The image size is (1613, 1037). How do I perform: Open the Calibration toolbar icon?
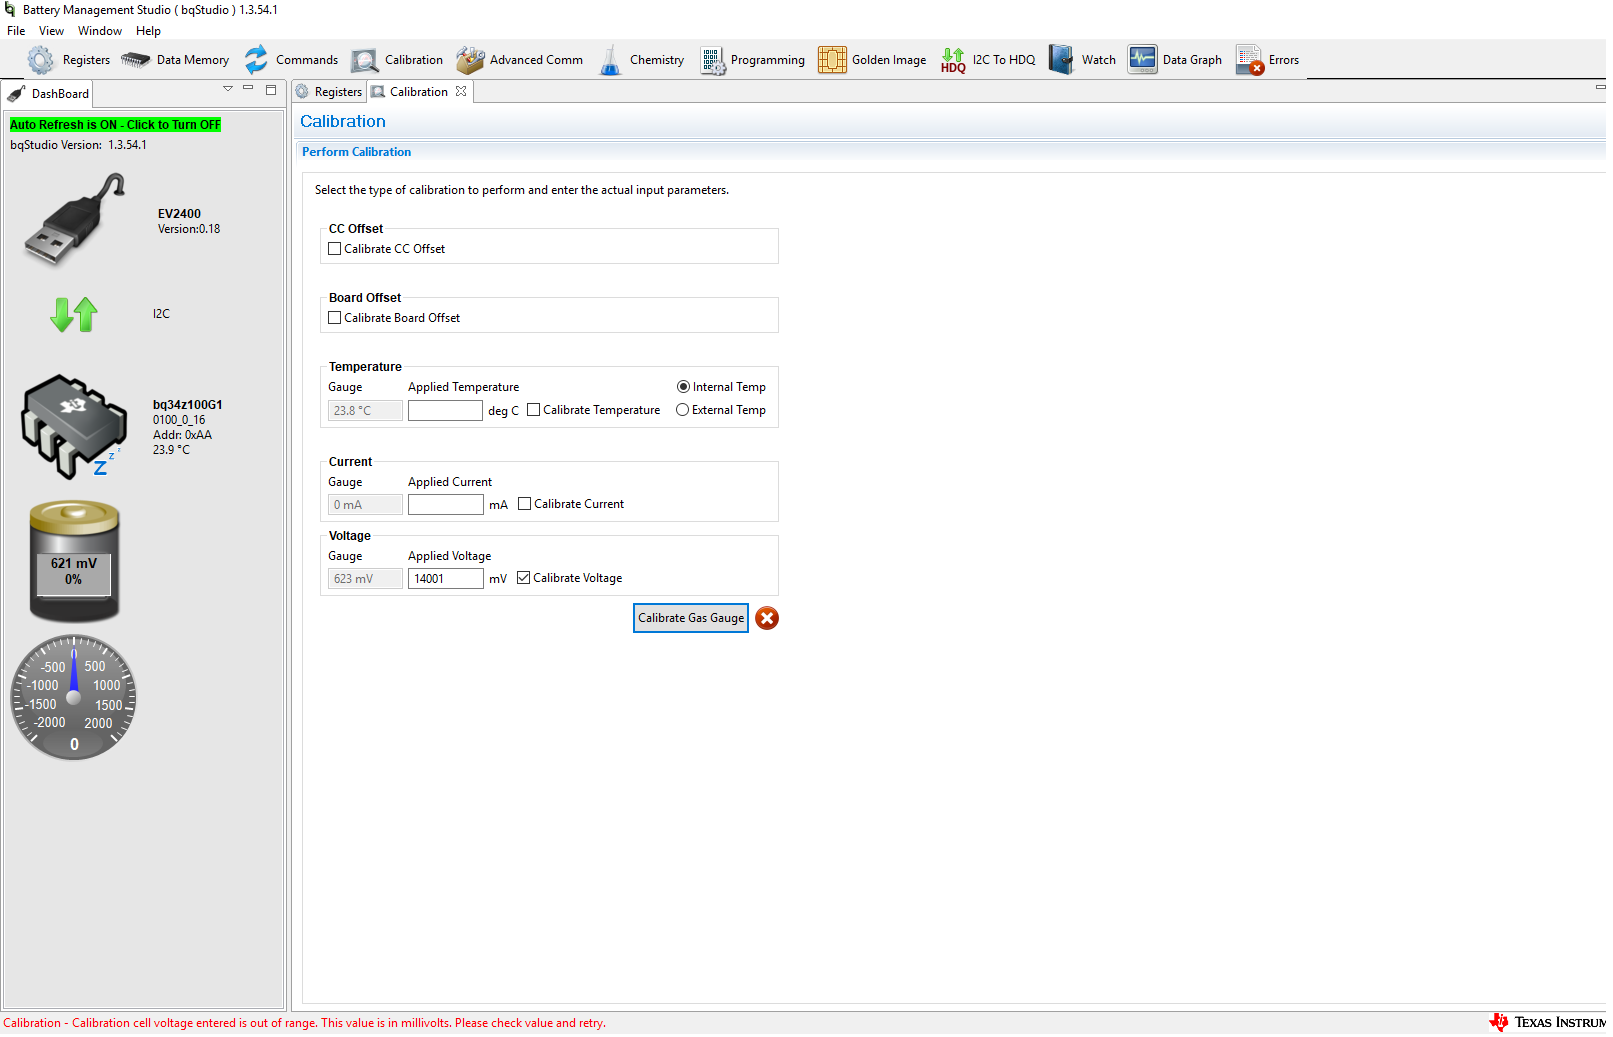tap(365, 60)
